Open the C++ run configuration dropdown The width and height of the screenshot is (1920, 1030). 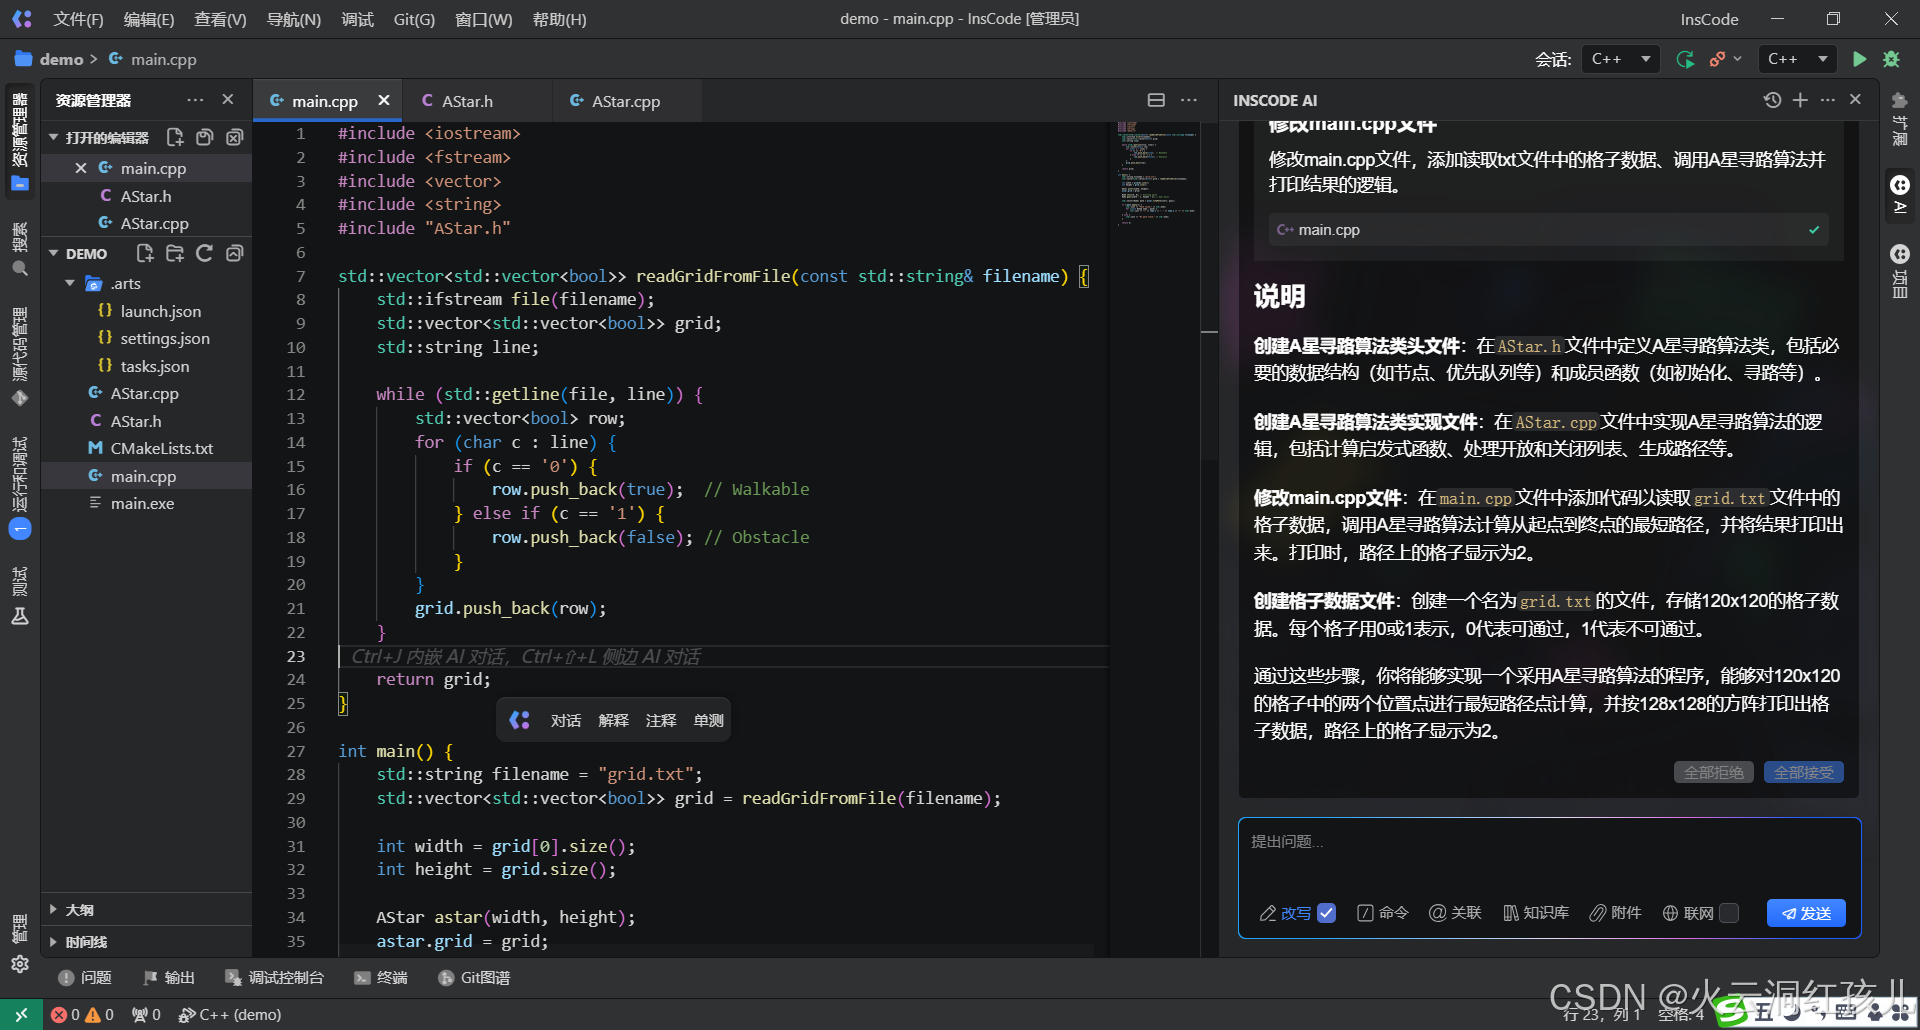point(1797,59)
